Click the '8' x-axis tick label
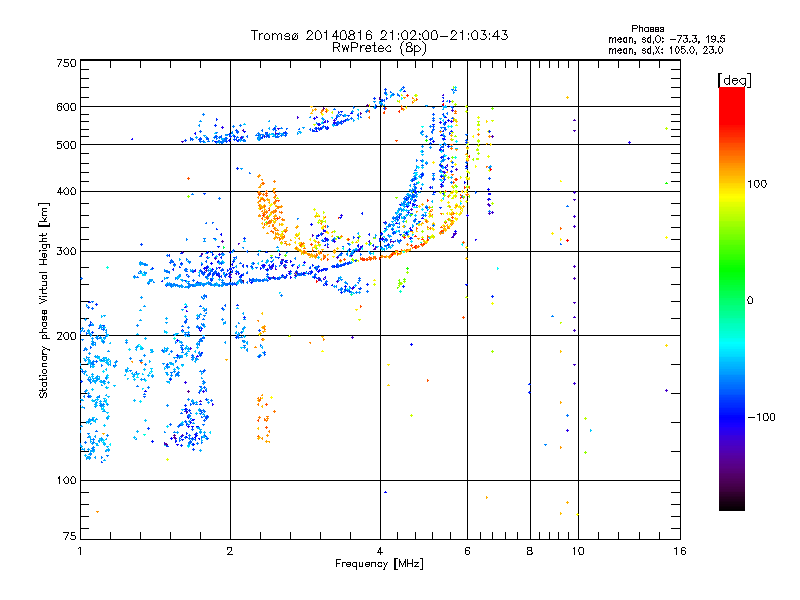The image size is (800, 600). pyautogui.click(x=530, y=552)
